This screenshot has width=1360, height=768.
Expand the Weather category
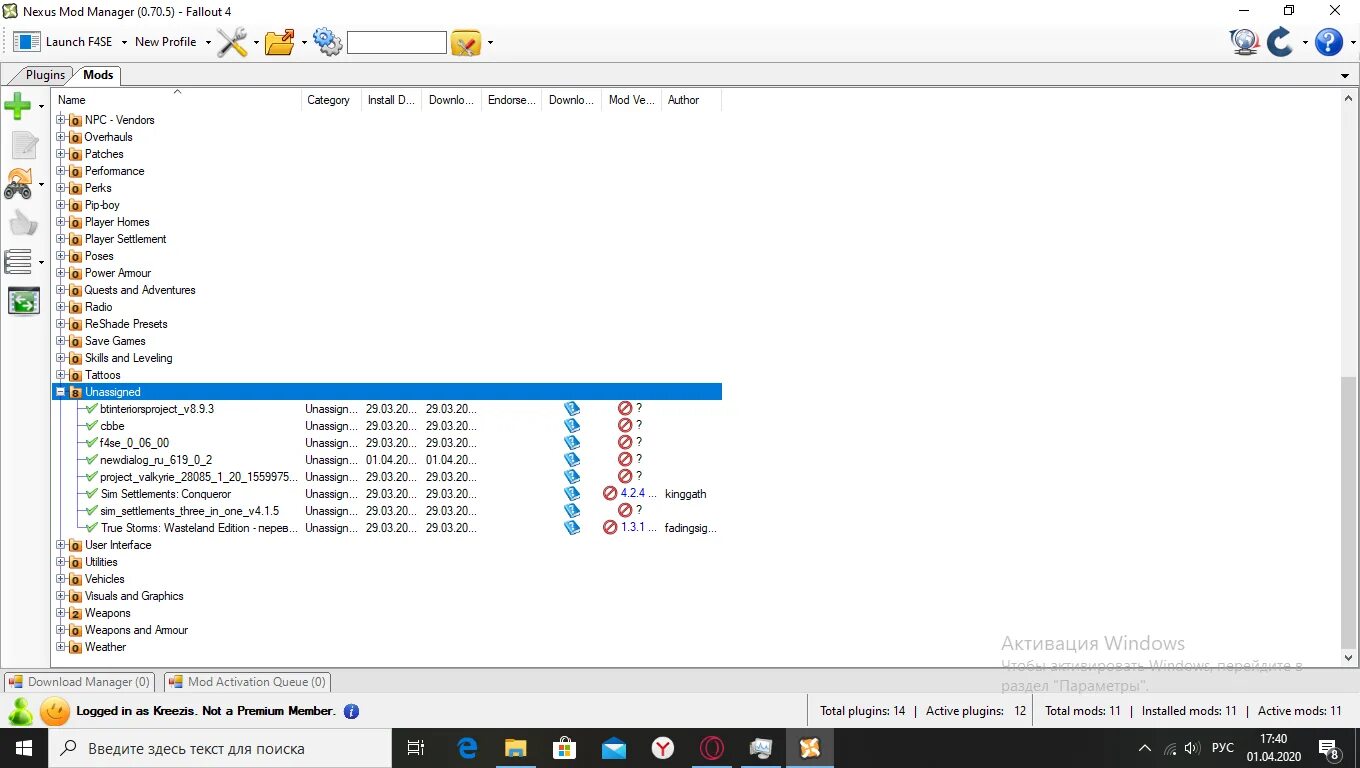point(61,647)
